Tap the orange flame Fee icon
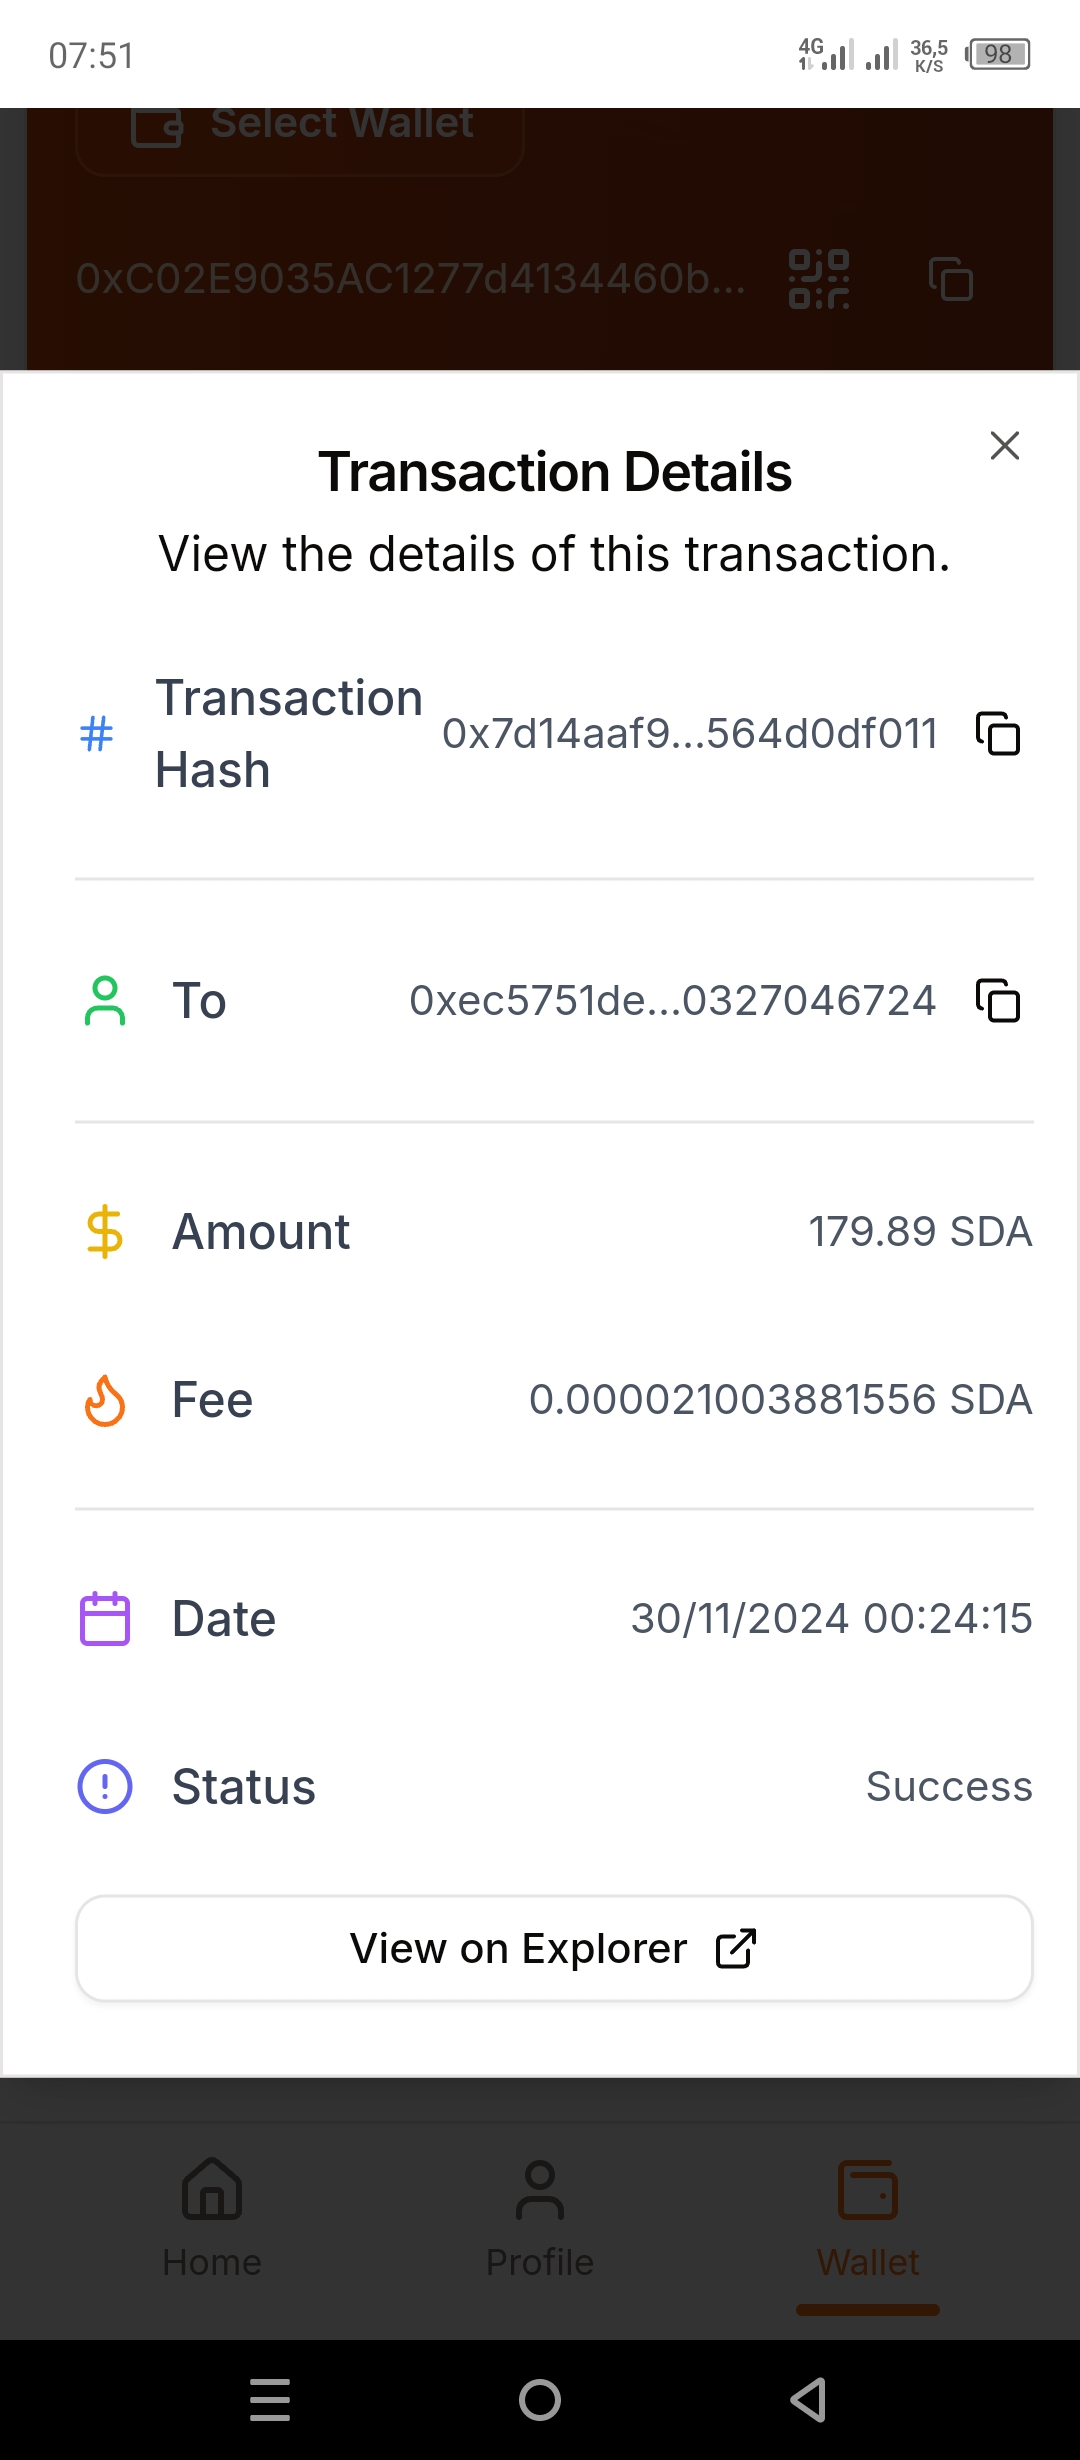Screen dimensions: 1080x2460 pyautogui.click(x=104, y=1400)
